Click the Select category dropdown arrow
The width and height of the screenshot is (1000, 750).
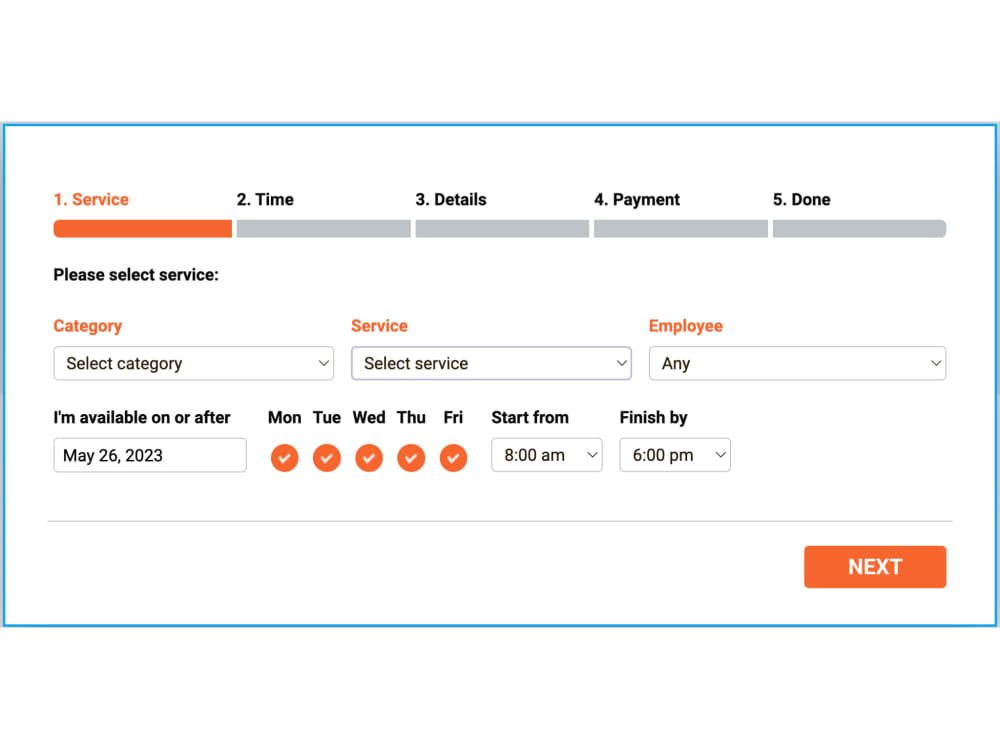tap(322, 363)
